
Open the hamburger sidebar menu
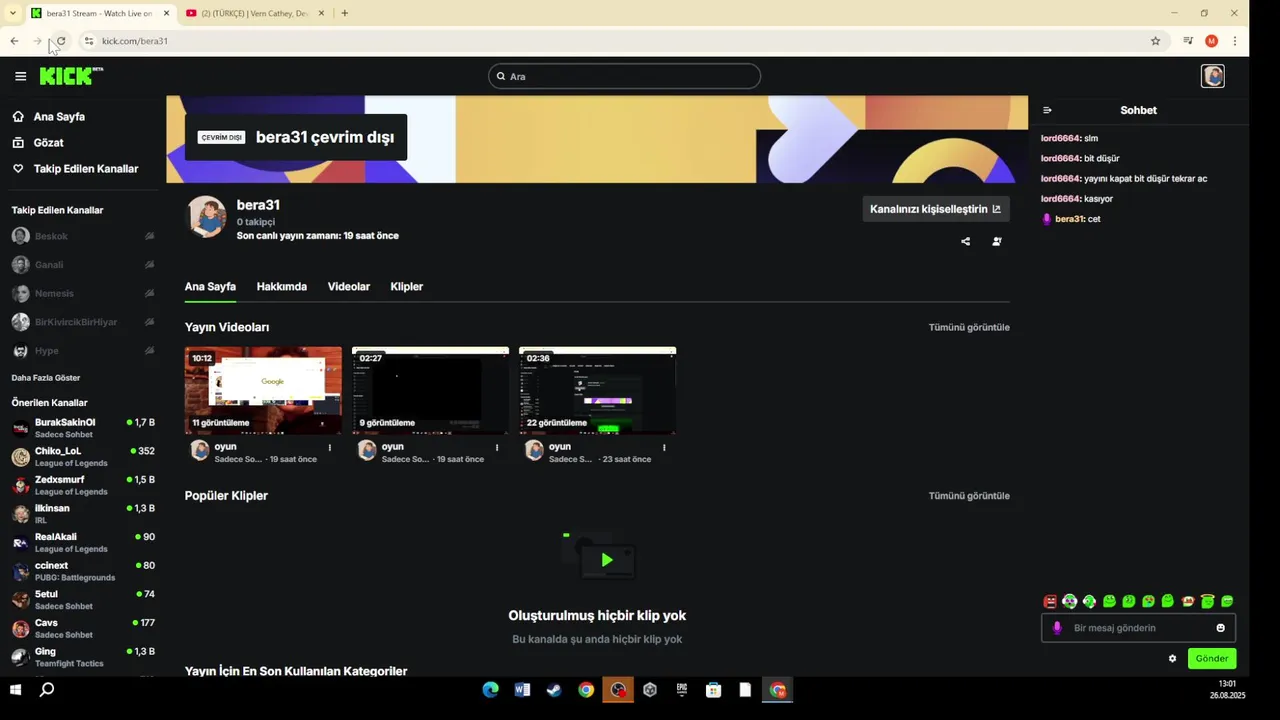coord(20,76)
